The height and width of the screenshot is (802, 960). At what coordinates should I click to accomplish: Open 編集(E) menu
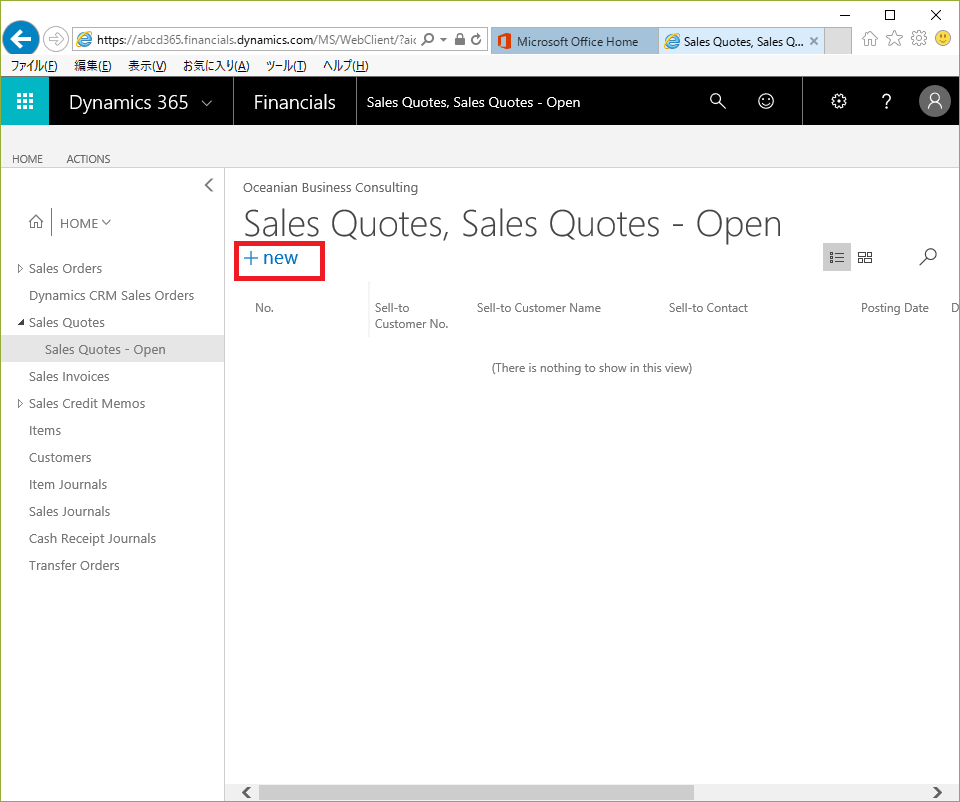(93, 66)
